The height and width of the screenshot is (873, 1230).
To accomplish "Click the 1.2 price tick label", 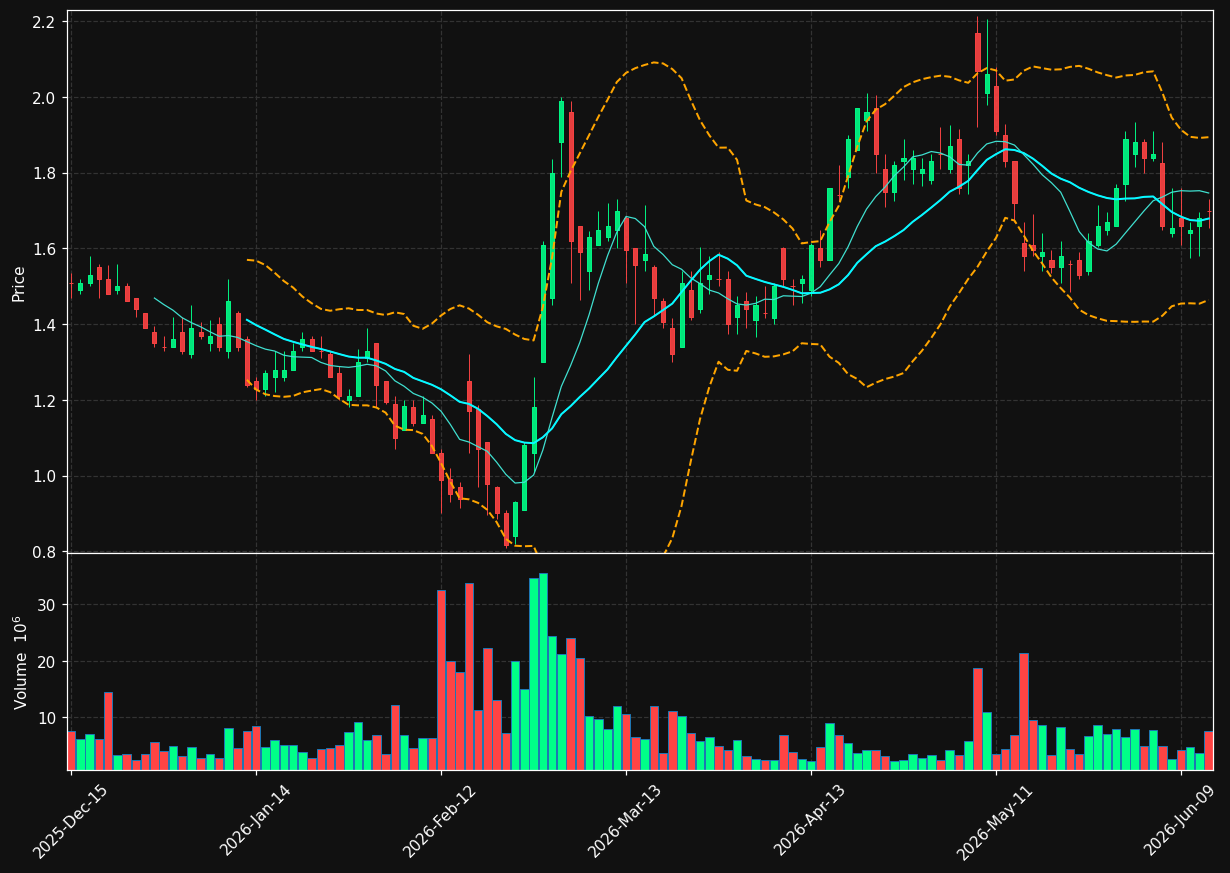I will click(47, 401).
